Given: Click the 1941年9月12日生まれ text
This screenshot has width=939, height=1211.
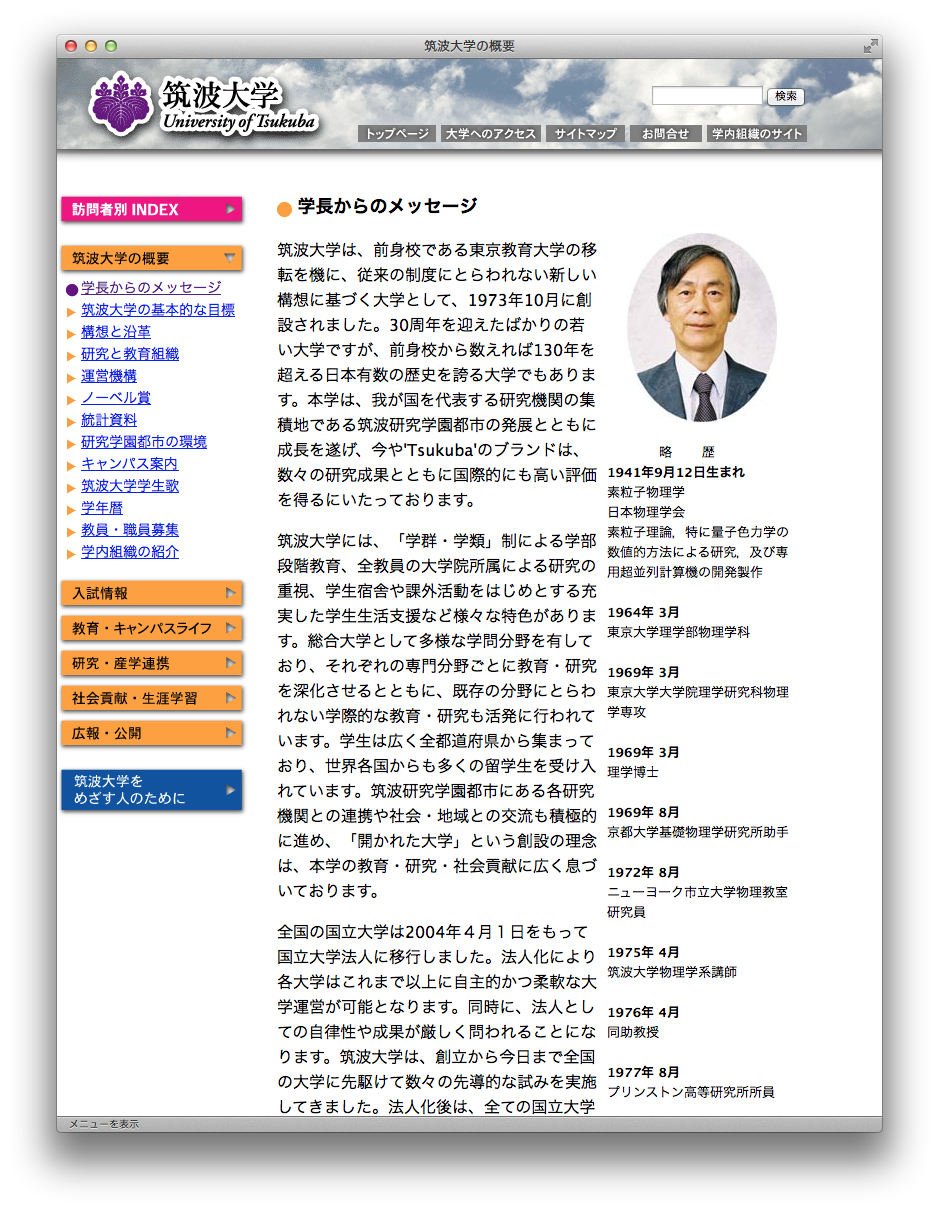Looking at the screenshot, I should click(x=676, y=472).
